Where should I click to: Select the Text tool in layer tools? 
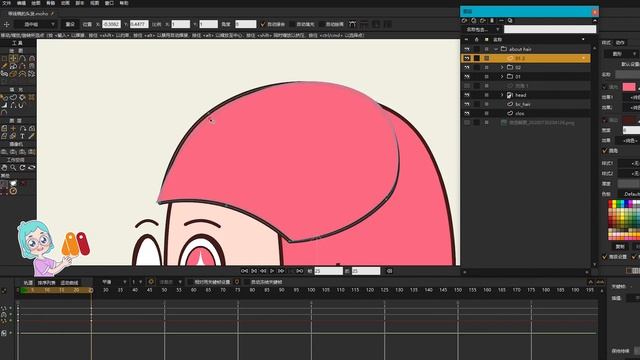point(22,136)
